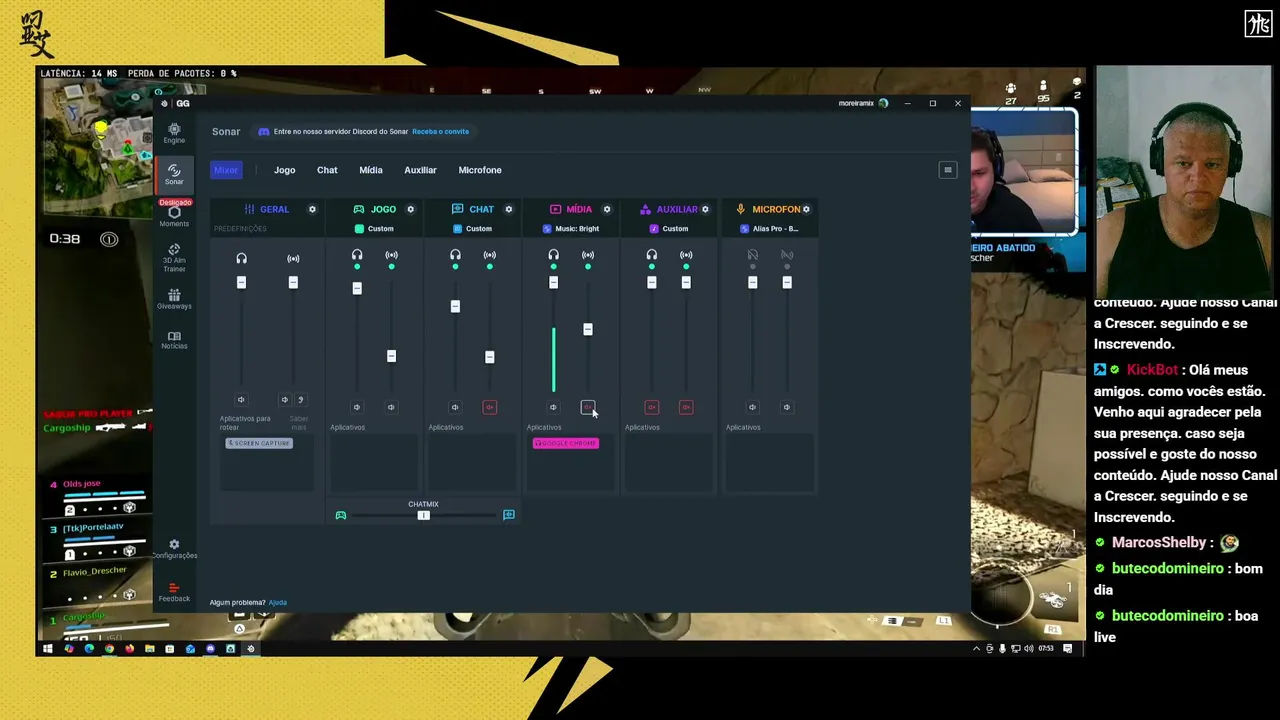Image resolution: width=1280 pixels, height=720 pixels.
Task: Open the Giveaways section in sidebar
Action: (x=174, y=299)
